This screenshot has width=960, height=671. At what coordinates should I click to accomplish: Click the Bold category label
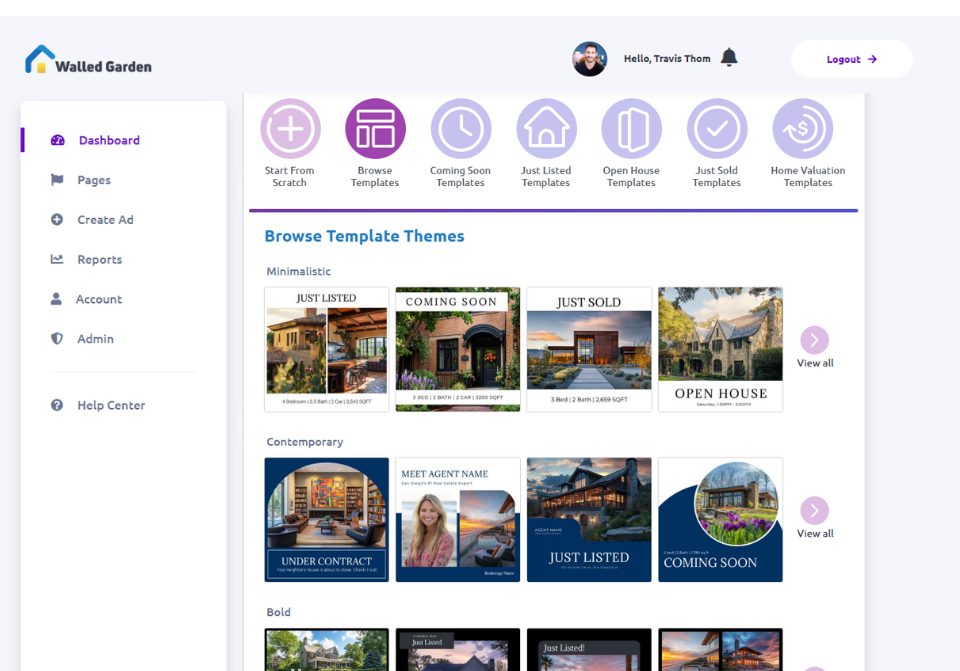pyautogui.click(x=279, y=612)
